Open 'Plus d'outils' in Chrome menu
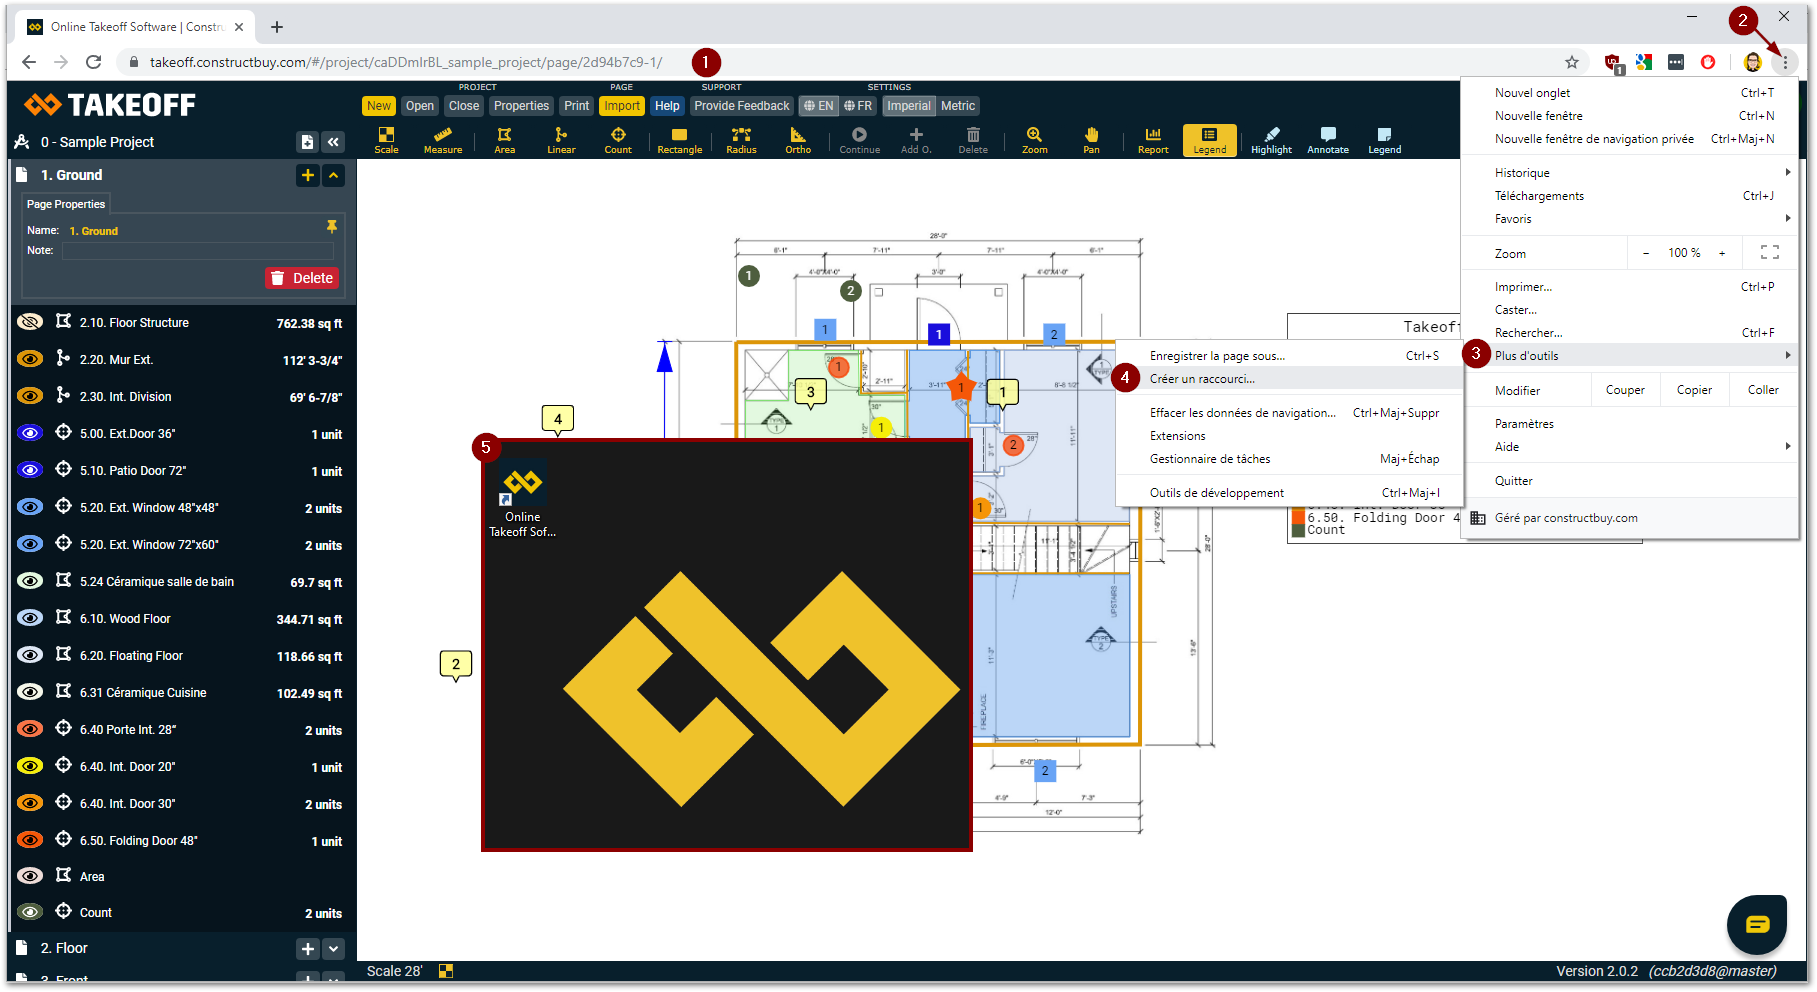 pyautogui.click(x=1526, y=356)
